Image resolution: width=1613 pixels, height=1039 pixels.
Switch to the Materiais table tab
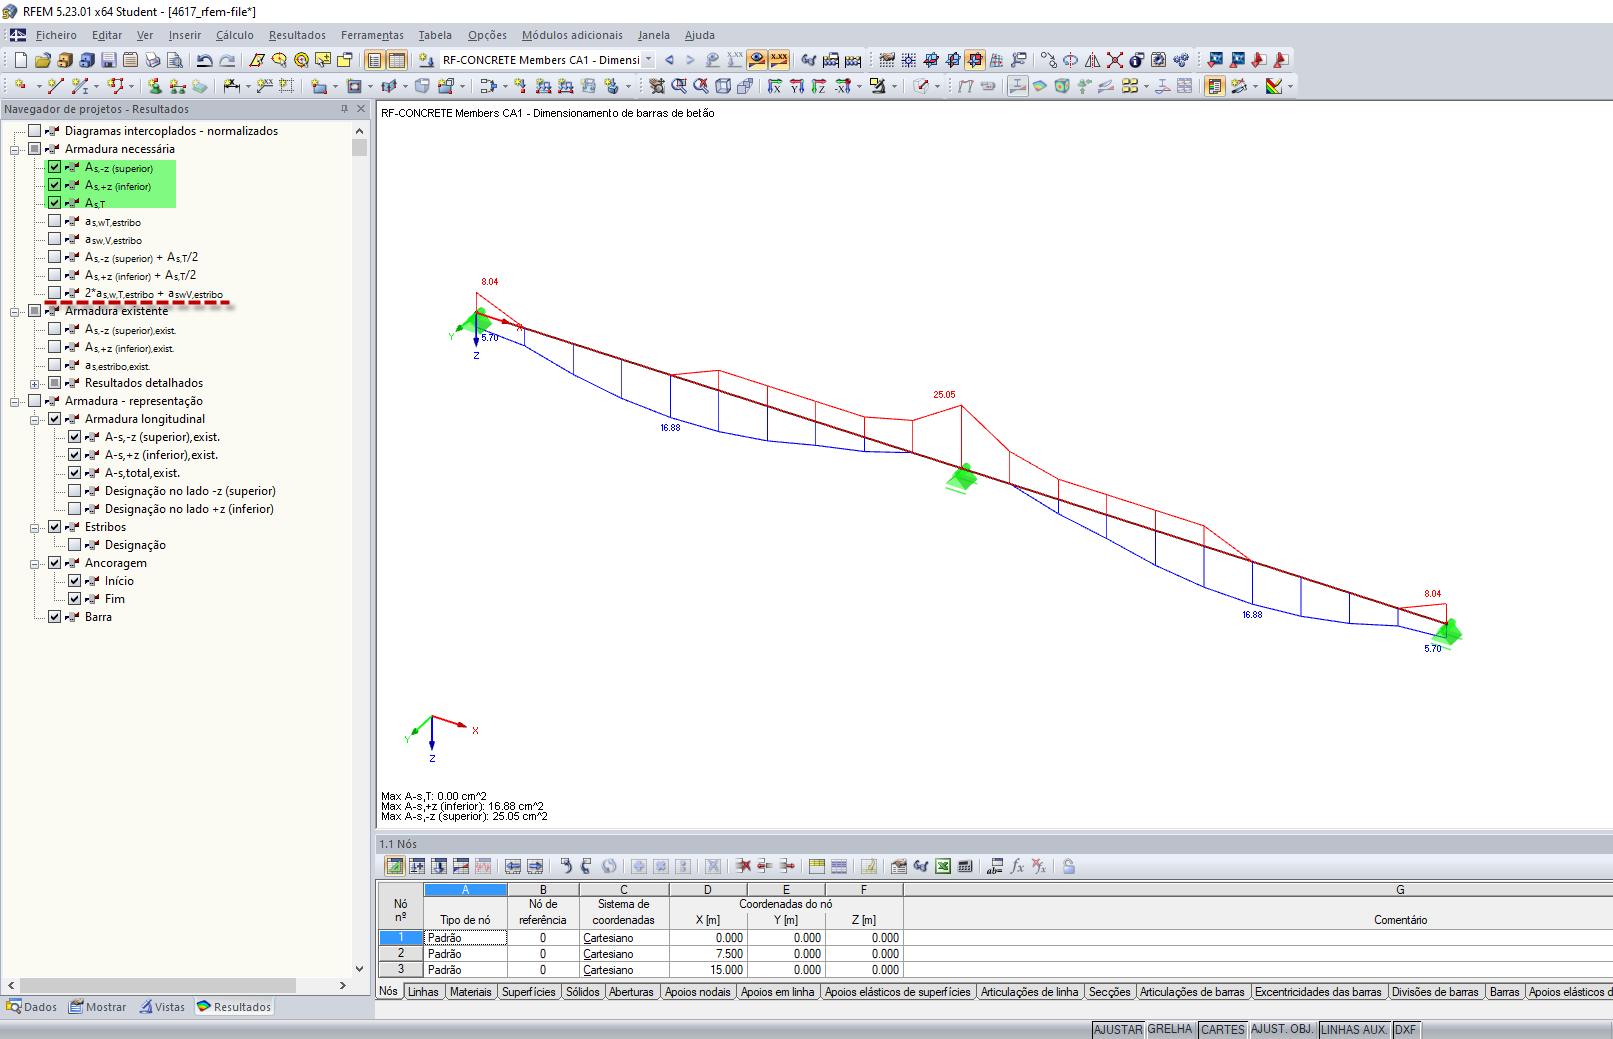click(x=470, y=992)
